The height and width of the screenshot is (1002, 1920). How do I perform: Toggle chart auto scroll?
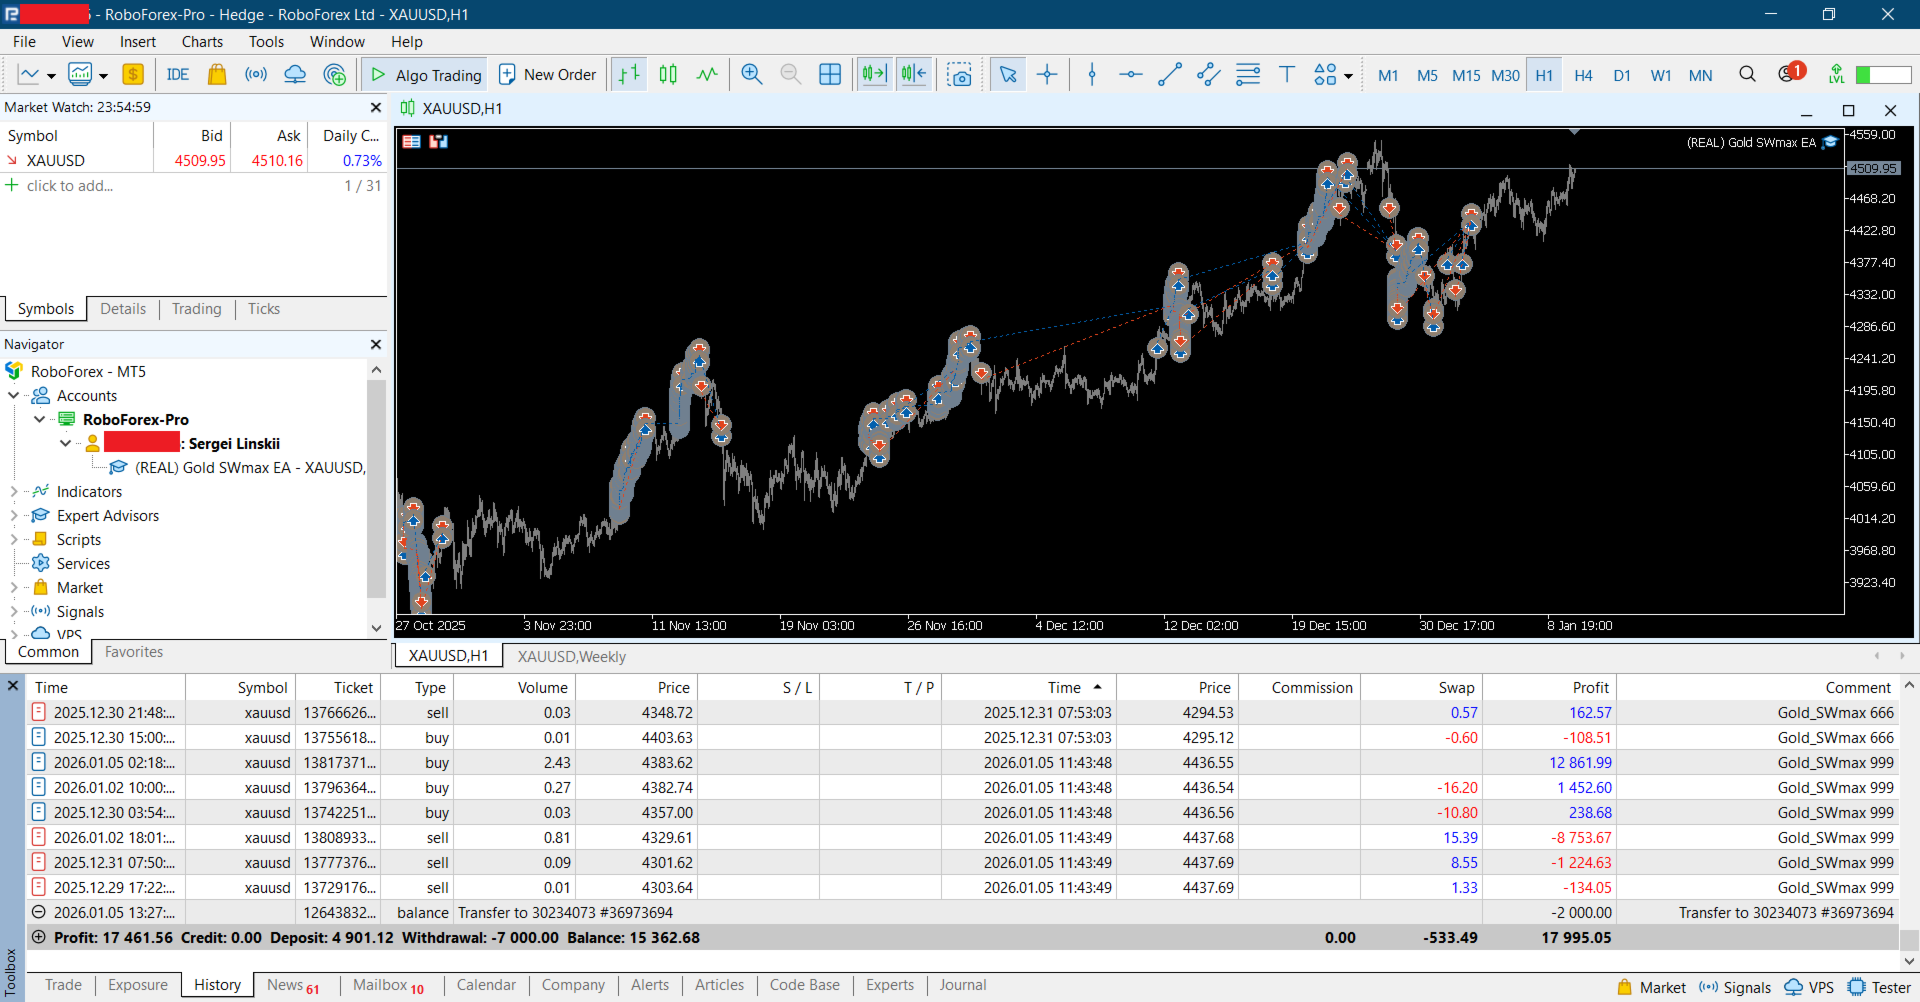(874, 75)
